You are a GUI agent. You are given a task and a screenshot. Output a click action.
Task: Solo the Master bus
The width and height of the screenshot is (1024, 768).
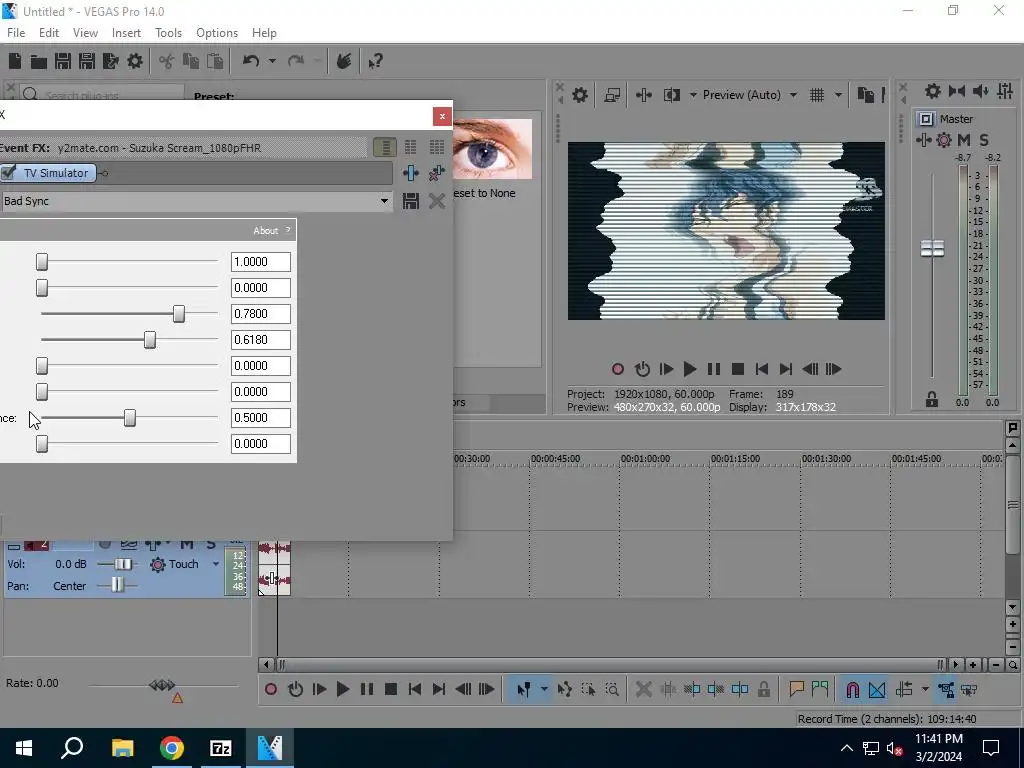tap(984, 140)
